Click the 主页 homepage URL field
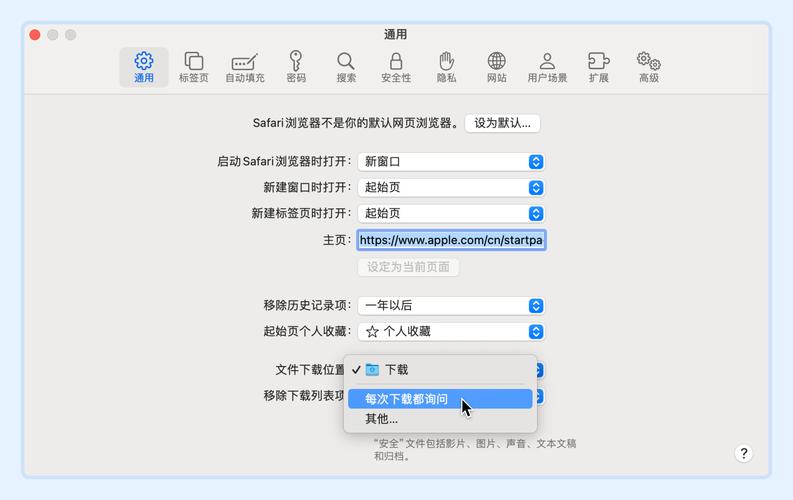Screen dimensions: 793x500 click(x=451, y=240)
